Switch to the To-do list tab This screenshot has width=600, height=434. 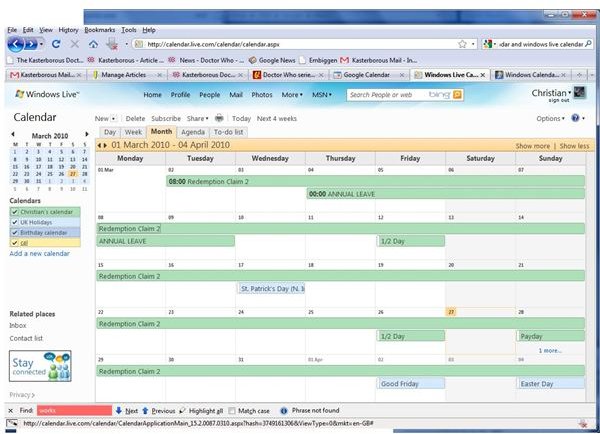(228, 132)
